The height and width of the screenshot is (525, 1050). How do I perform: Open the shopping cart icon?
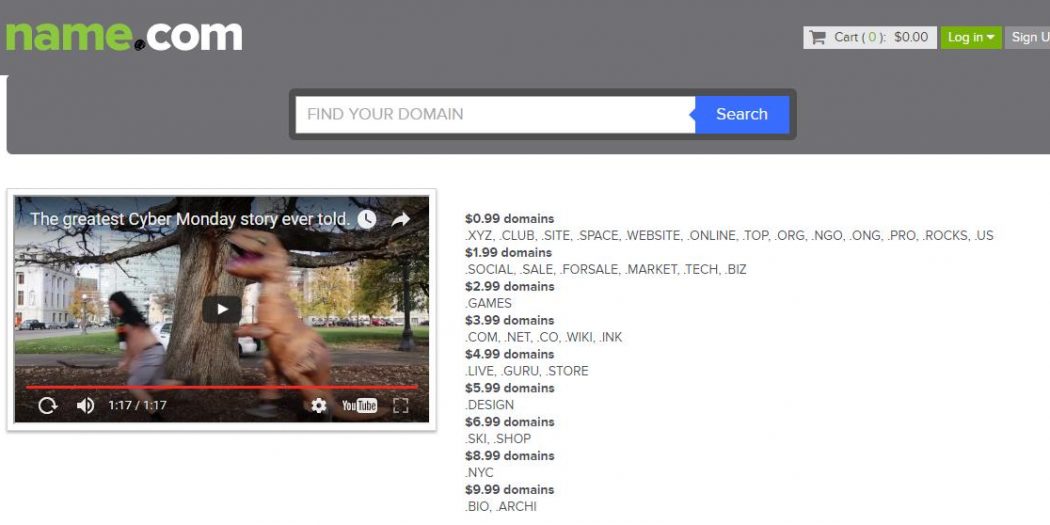click(x=818, y=38)
